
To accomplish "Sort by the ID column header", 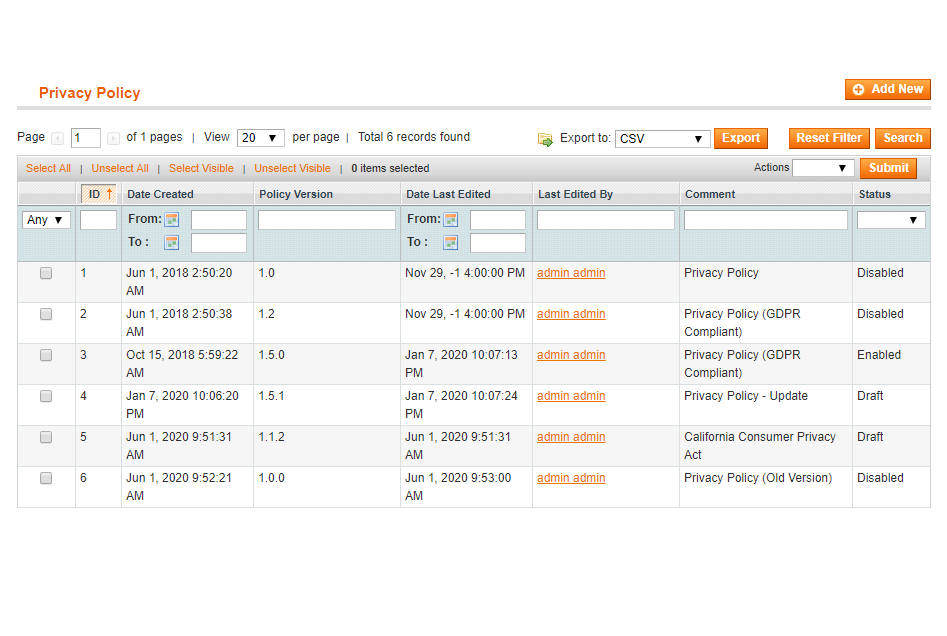I will click(x=97, y=194).
